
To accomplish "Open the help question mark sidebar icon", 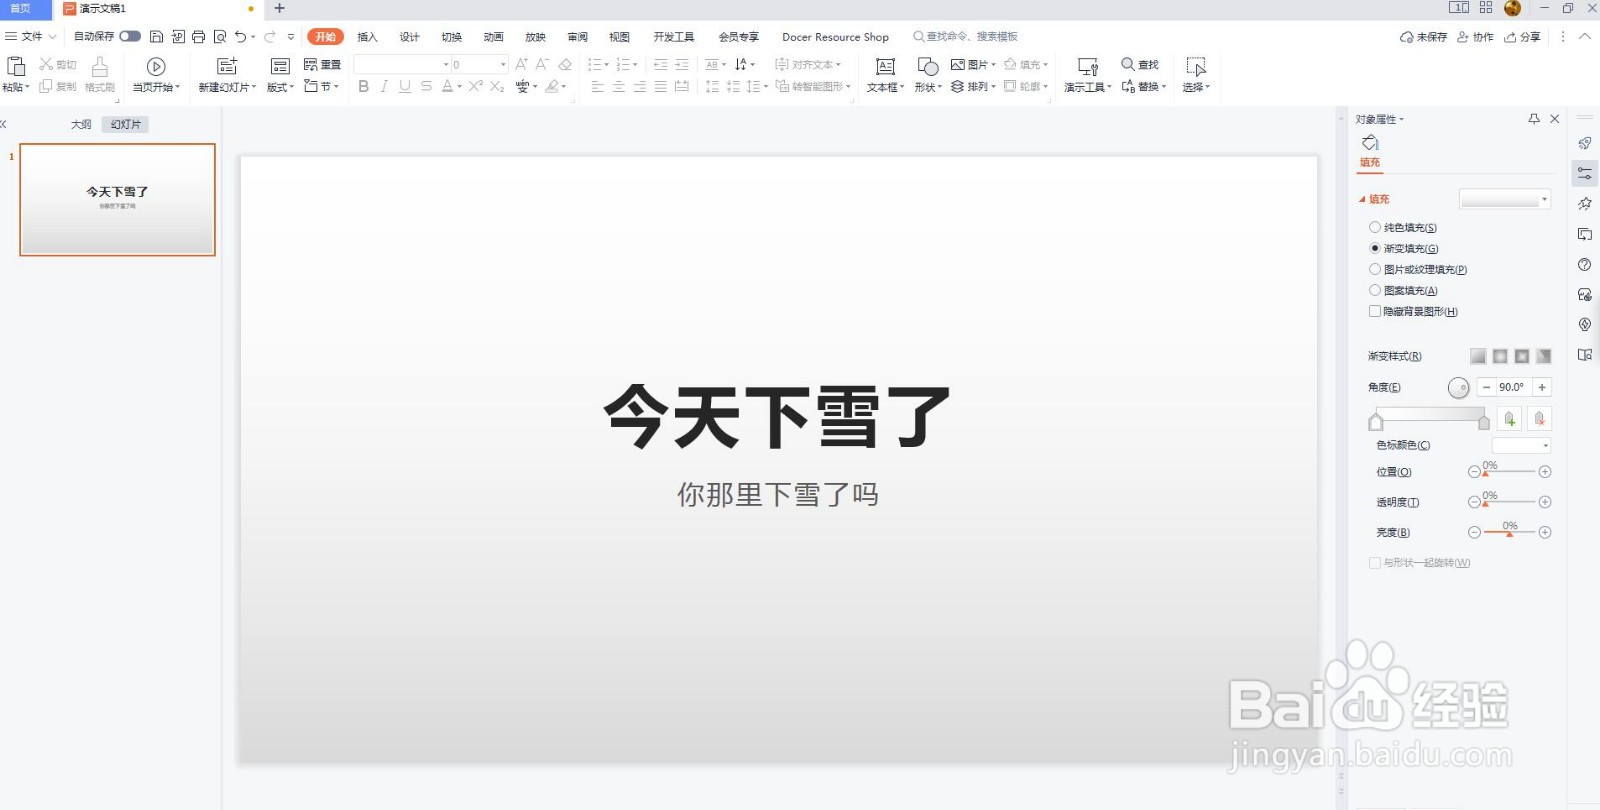I will pyautogui.click(x=1585, y=265).
